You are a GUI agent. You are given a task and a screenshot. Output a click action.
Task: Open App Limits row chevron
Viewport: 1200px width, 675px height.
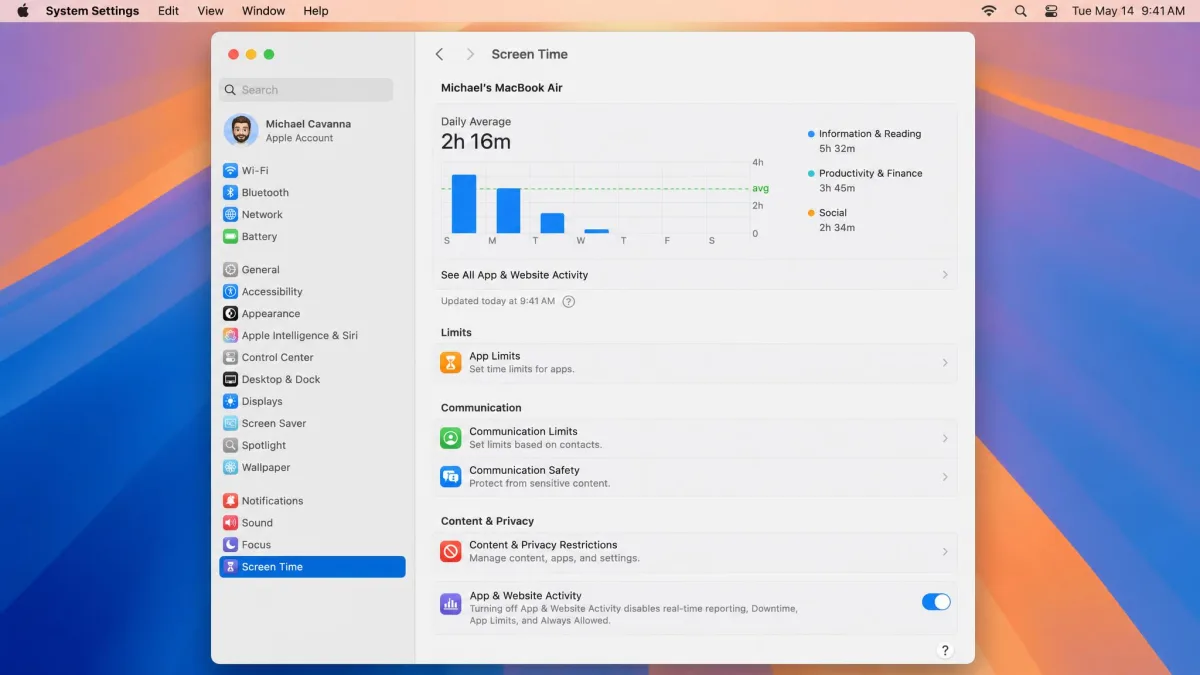(x=945, y=362)
